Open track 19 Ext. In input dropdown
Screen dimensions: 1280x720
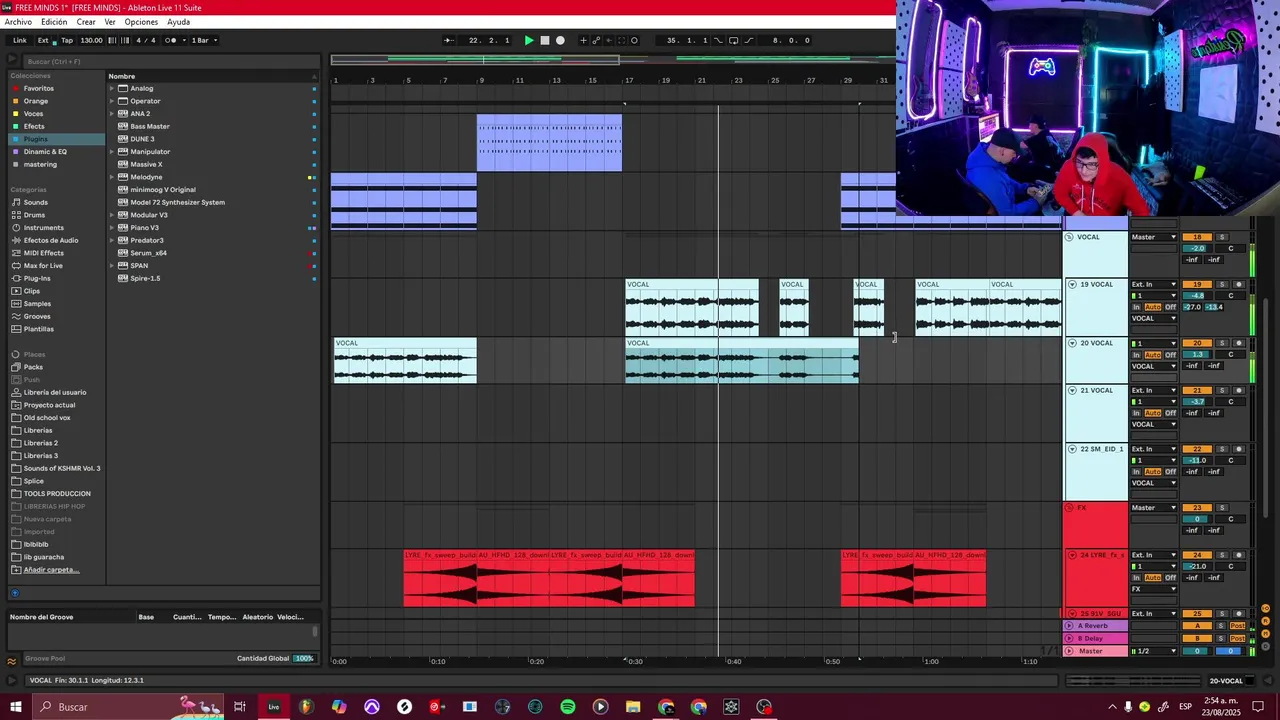[1154, 285]
